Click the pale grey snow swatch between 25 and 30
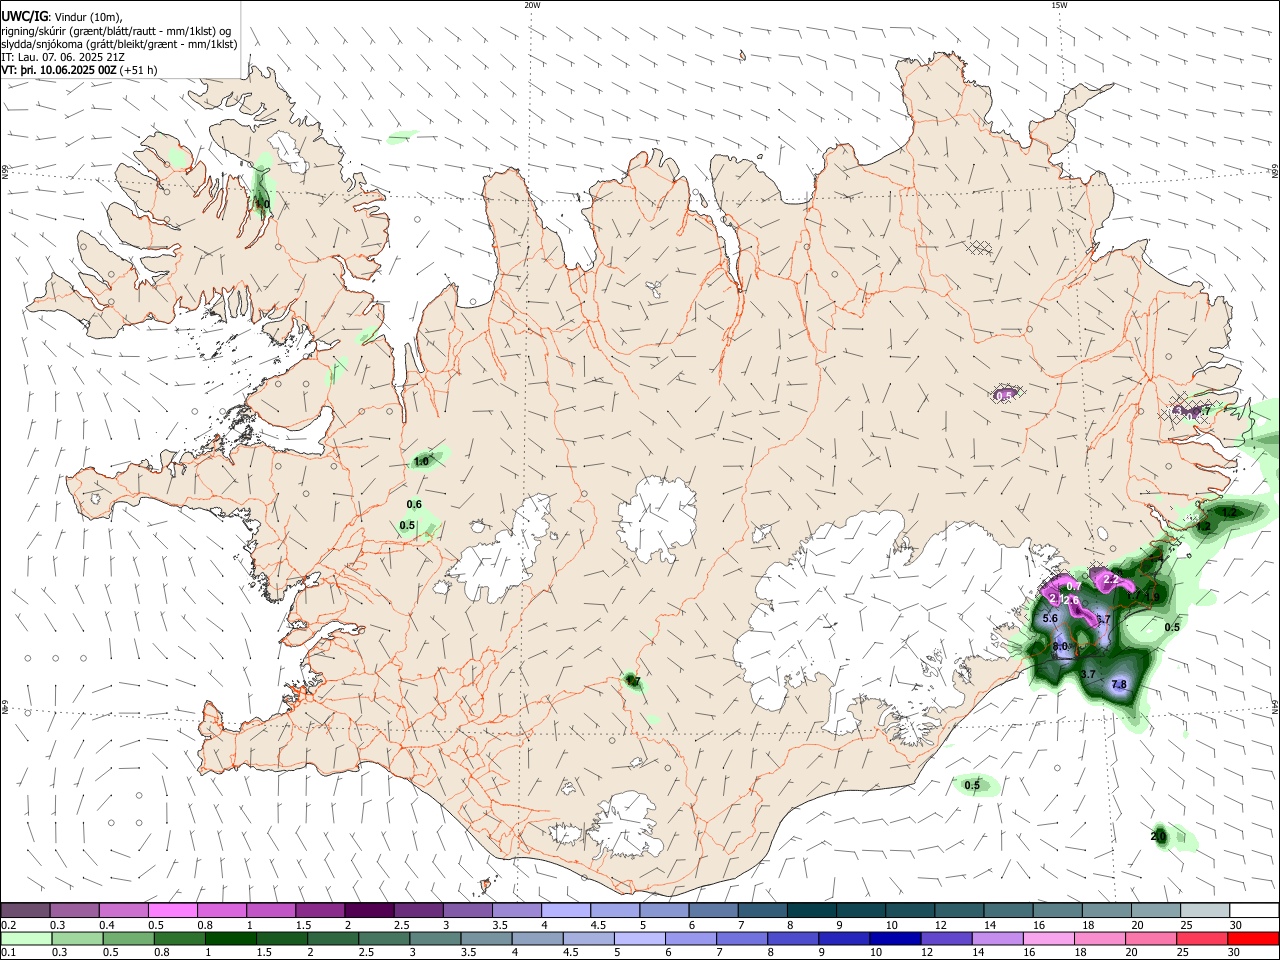The width and height of the screenshot is (1280, 960). click(1205, 910)
